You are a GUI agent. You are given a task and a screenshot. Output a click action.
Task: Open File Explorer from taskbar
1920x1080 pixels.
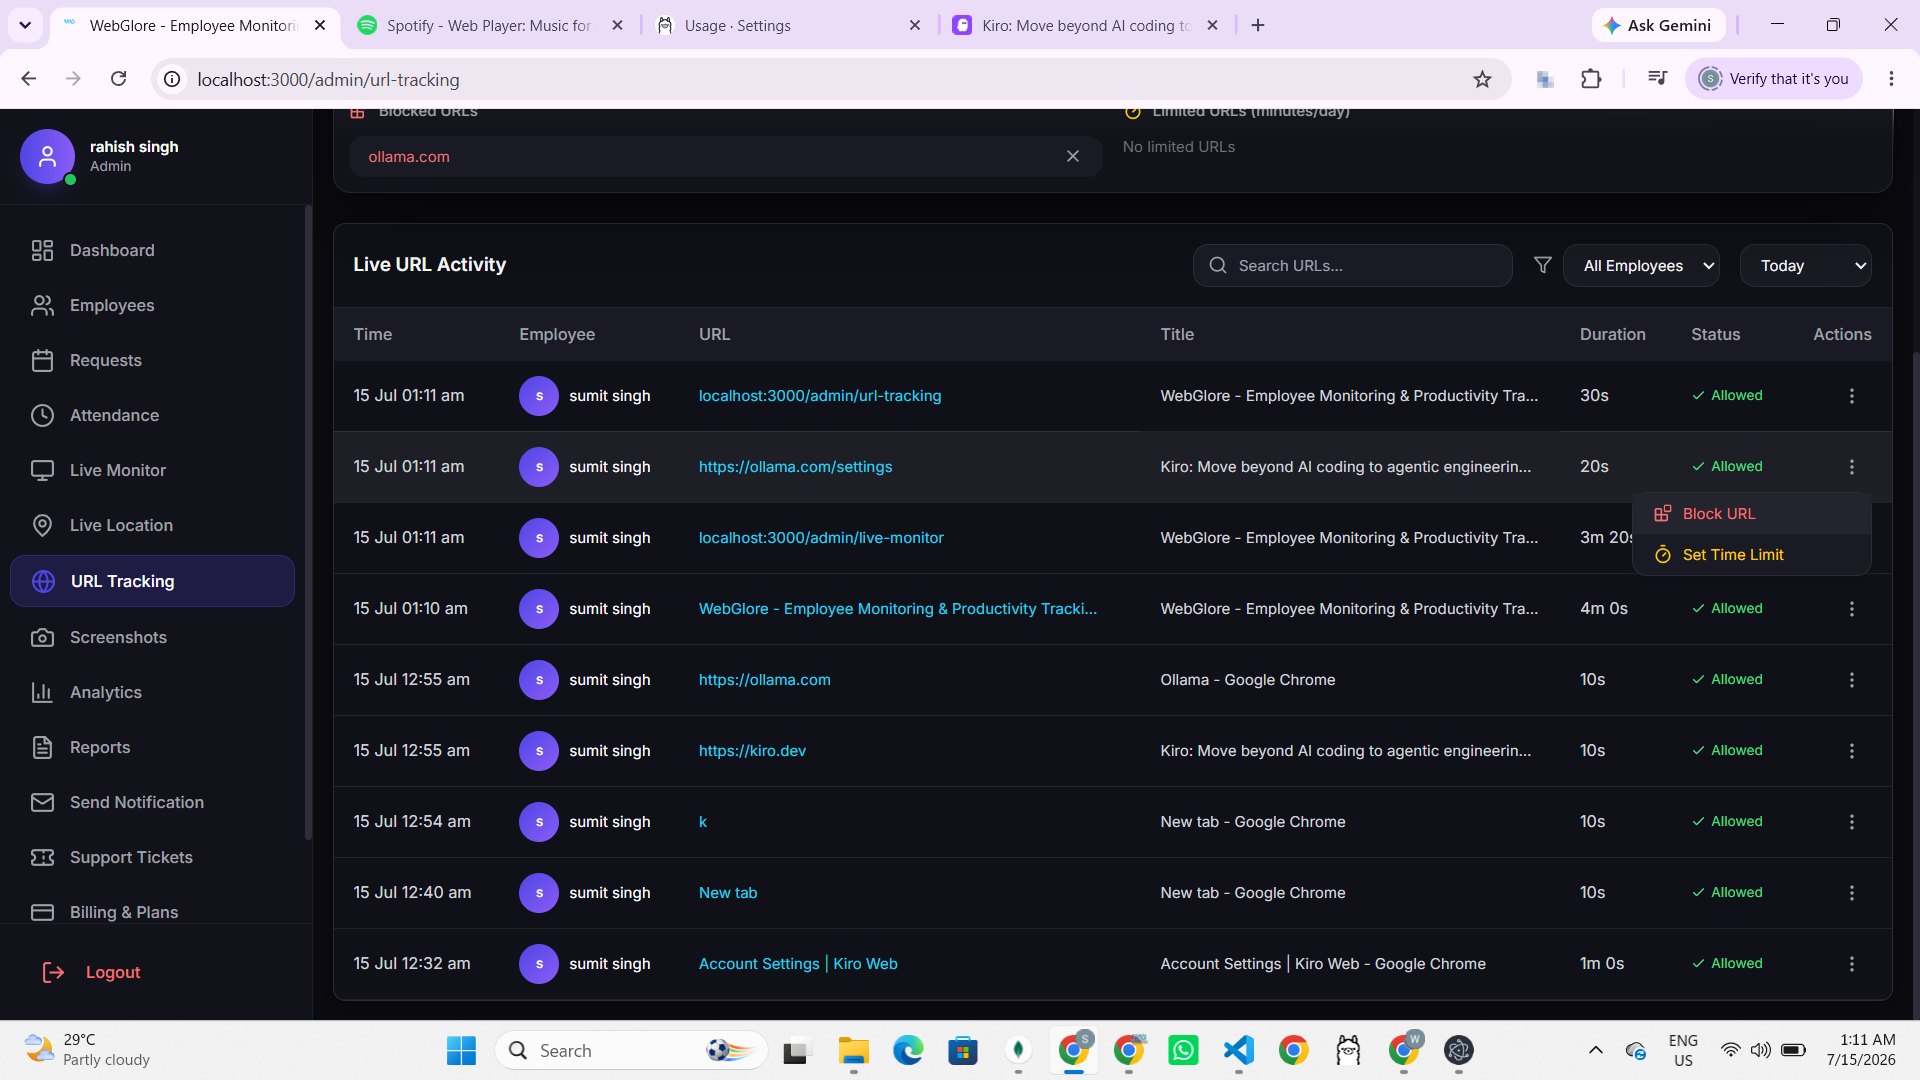coord(853,1051)
